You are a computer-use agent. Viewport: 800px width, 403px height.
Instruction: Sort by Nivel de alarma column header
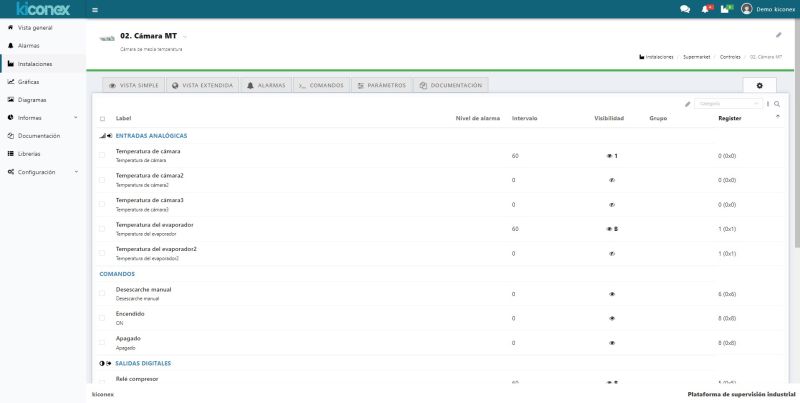pos(478,118)
